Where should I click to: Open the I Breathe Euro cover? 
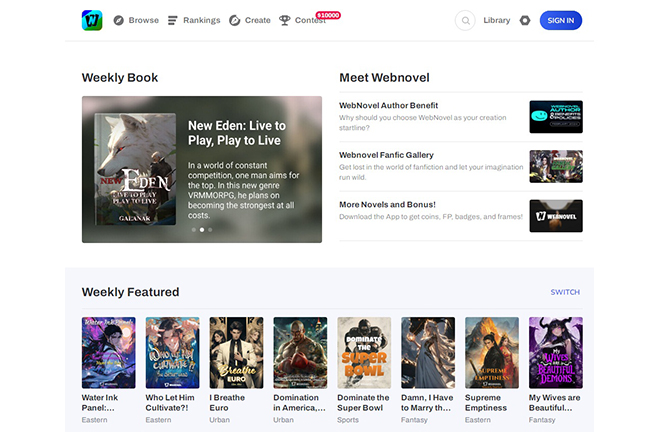pos(237,353)
